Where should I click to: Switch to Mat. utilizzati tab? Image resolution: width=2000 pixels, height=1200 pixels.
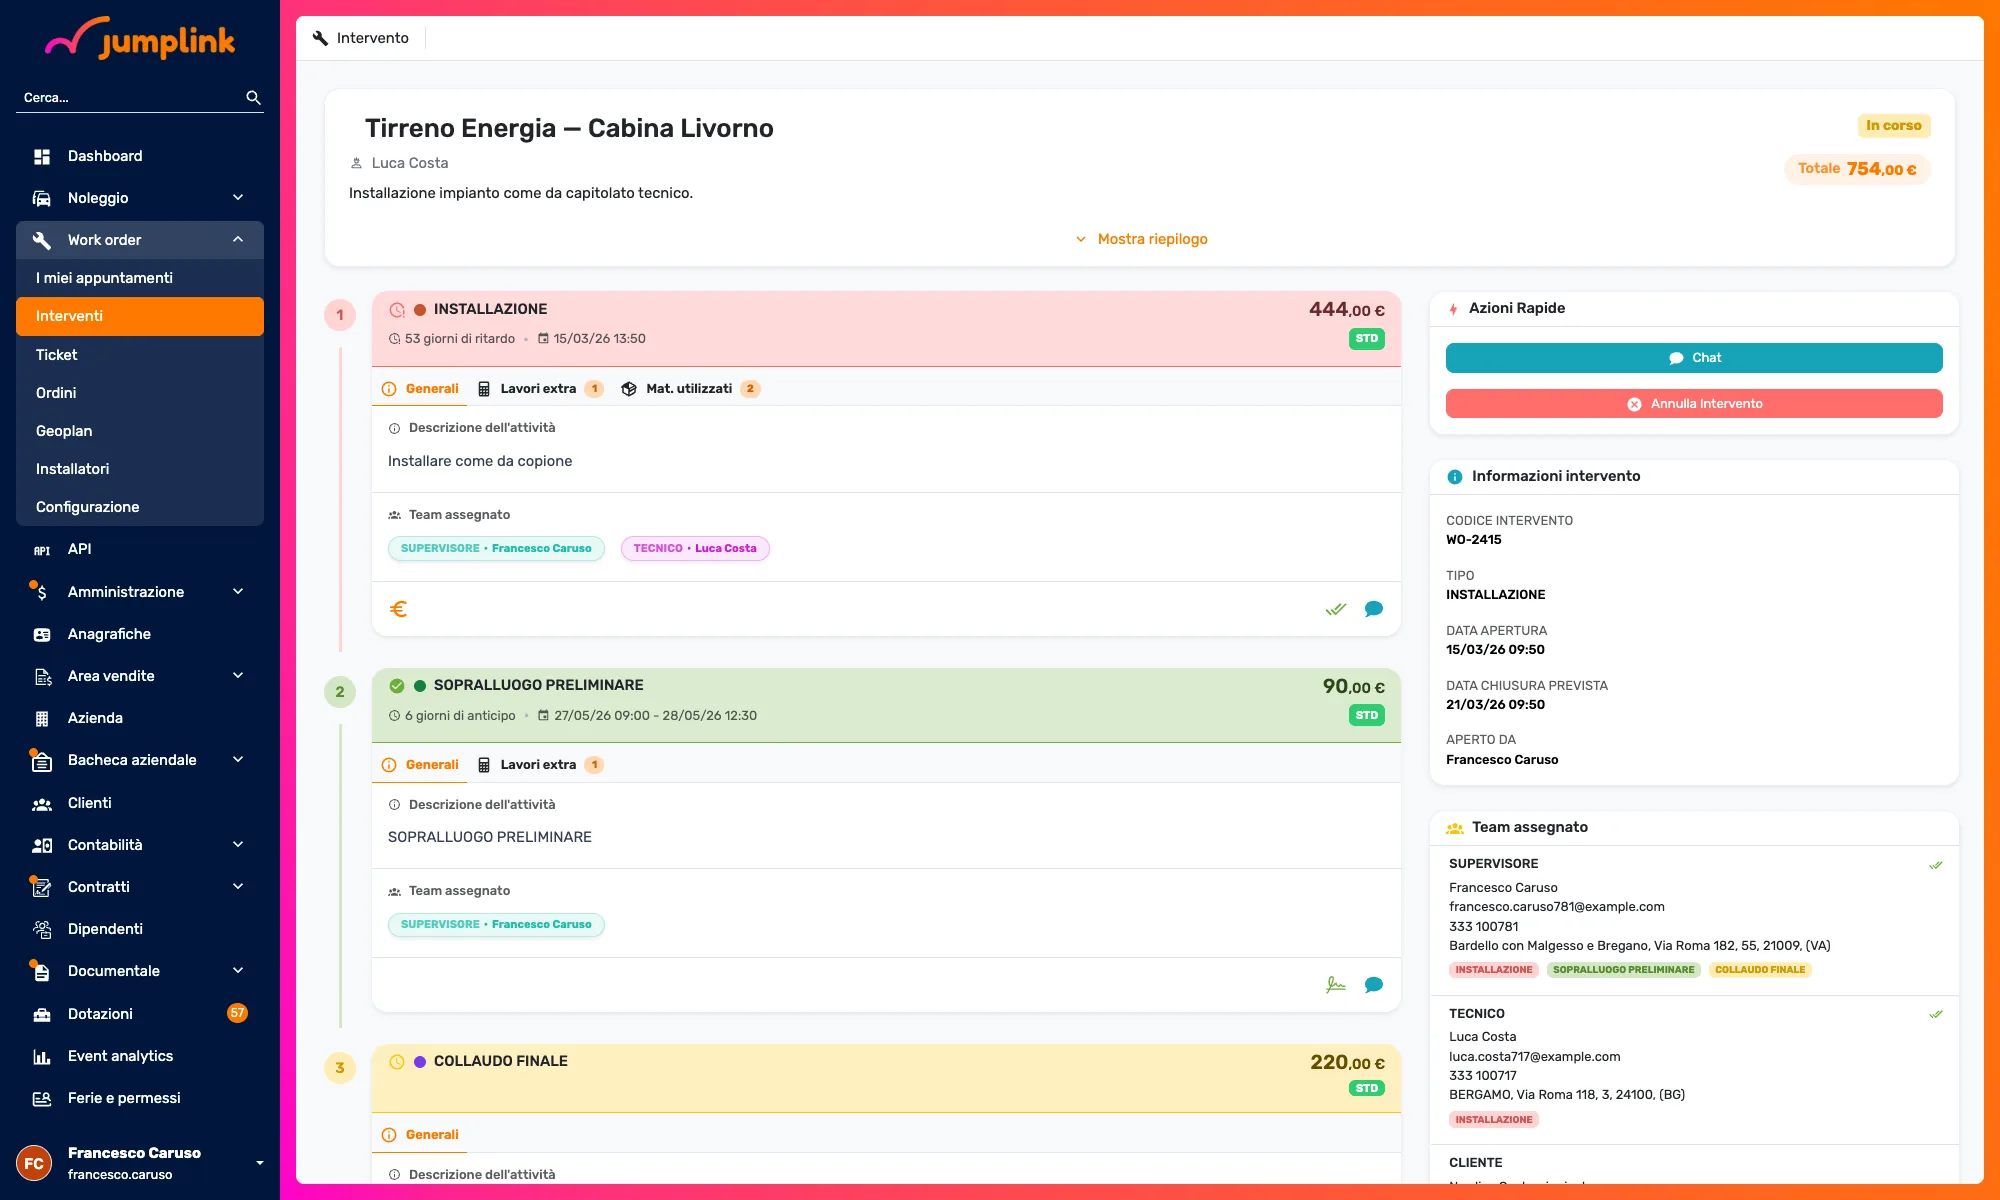pos(690,389)
